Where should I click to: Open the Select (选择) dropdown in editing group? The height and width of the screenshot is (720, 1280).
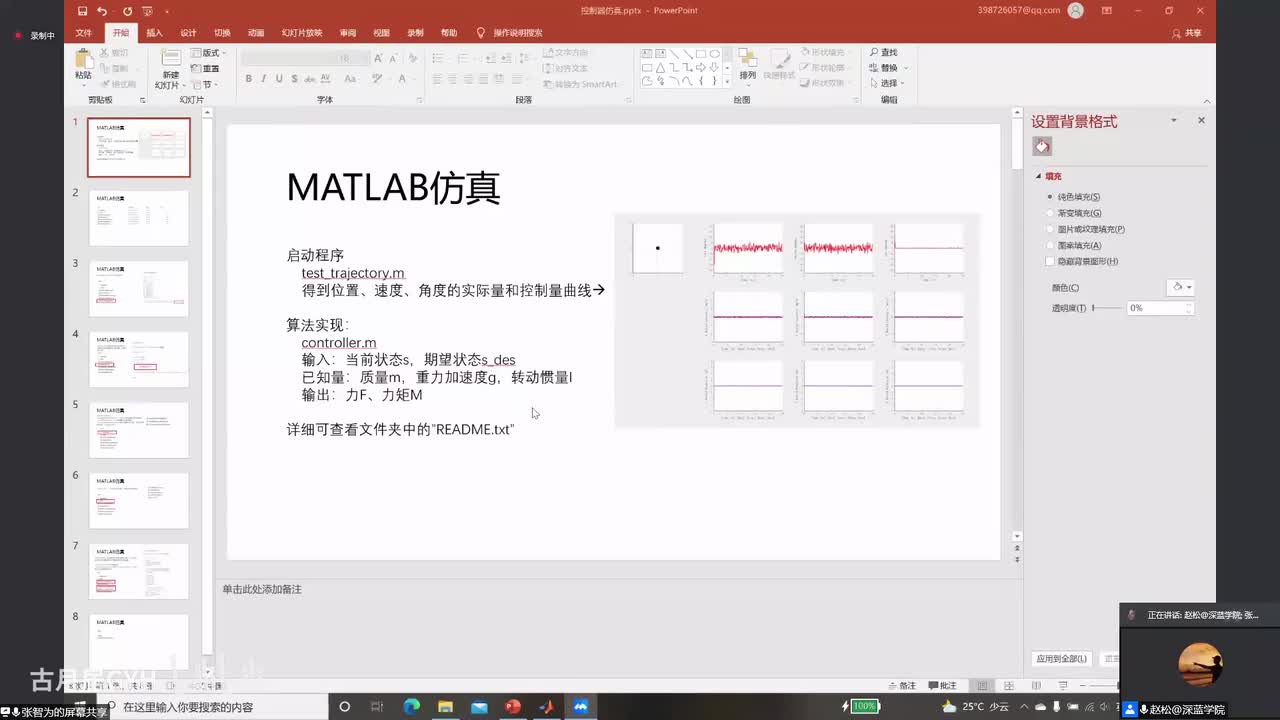click(x=887, y=83)
